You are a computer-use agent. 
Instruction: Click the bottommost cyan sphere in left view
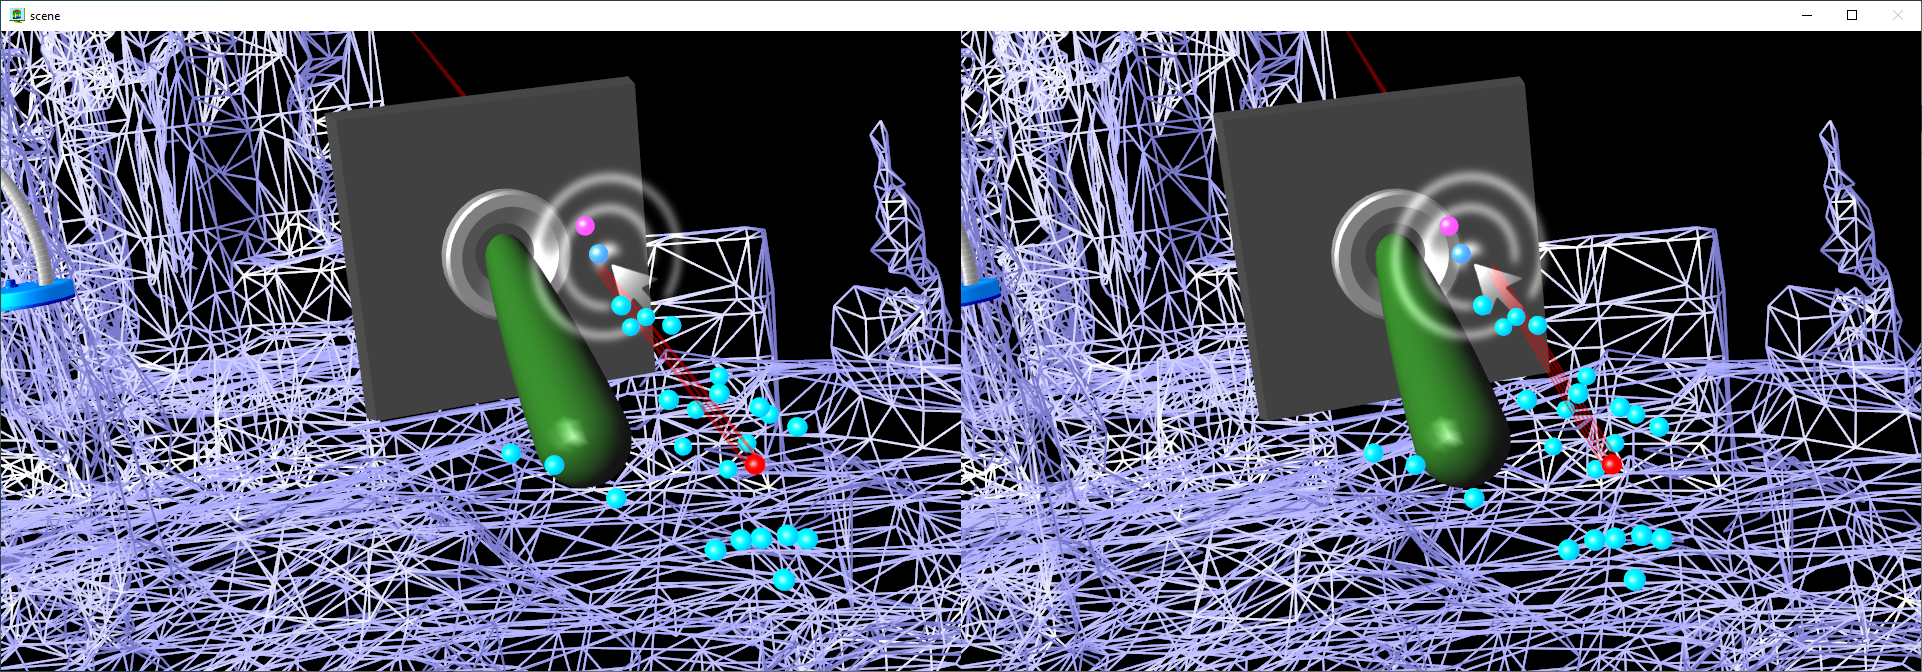pos(784,580)
